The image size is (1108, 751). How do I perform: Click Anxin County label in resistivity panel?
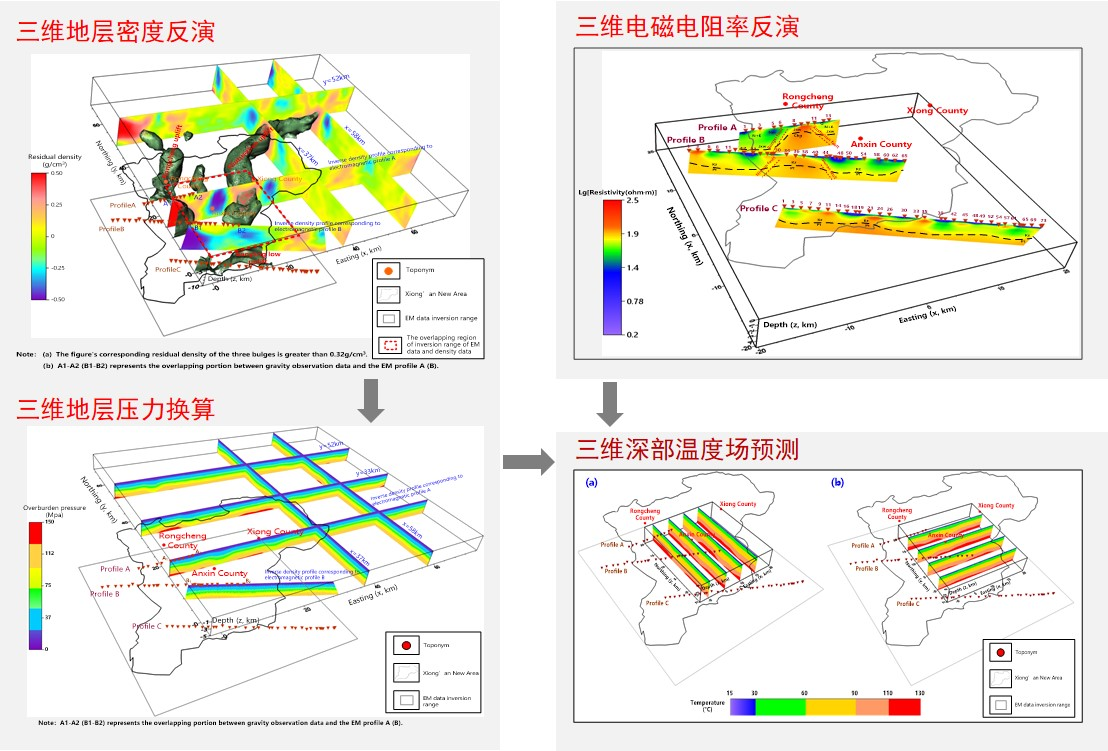click(x=881, y=144)
